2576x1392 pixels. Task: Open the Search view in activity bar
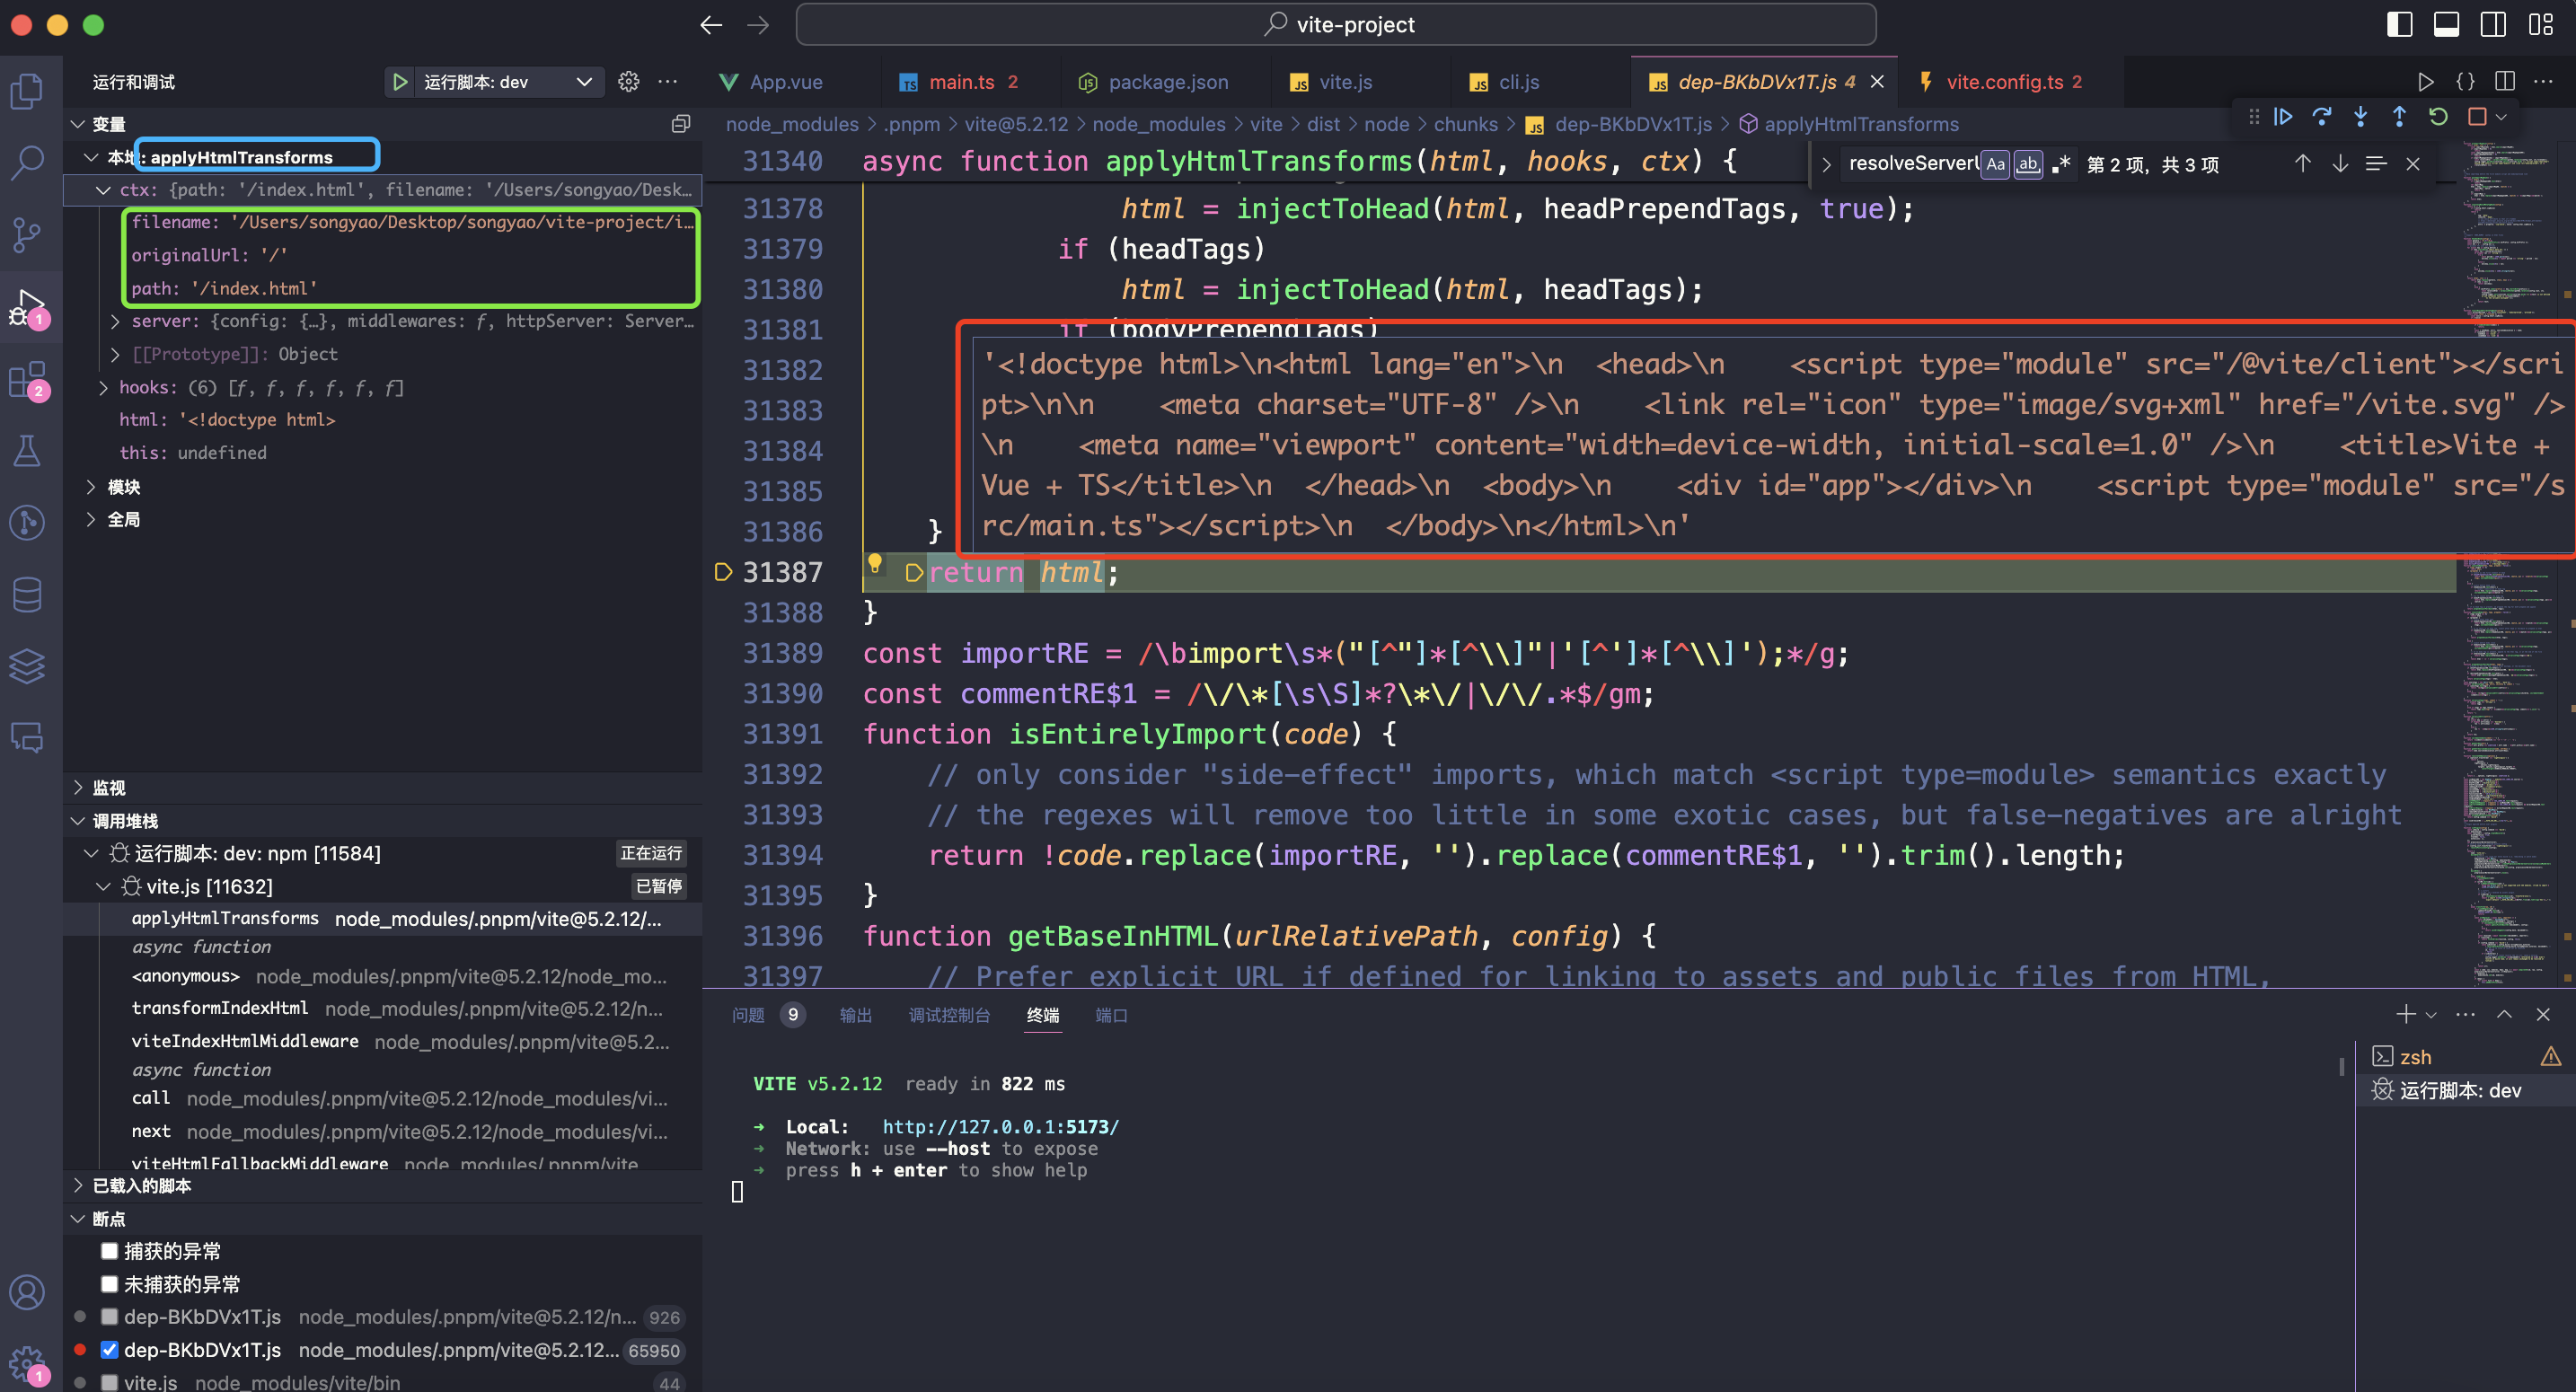[x=27, y=162]
